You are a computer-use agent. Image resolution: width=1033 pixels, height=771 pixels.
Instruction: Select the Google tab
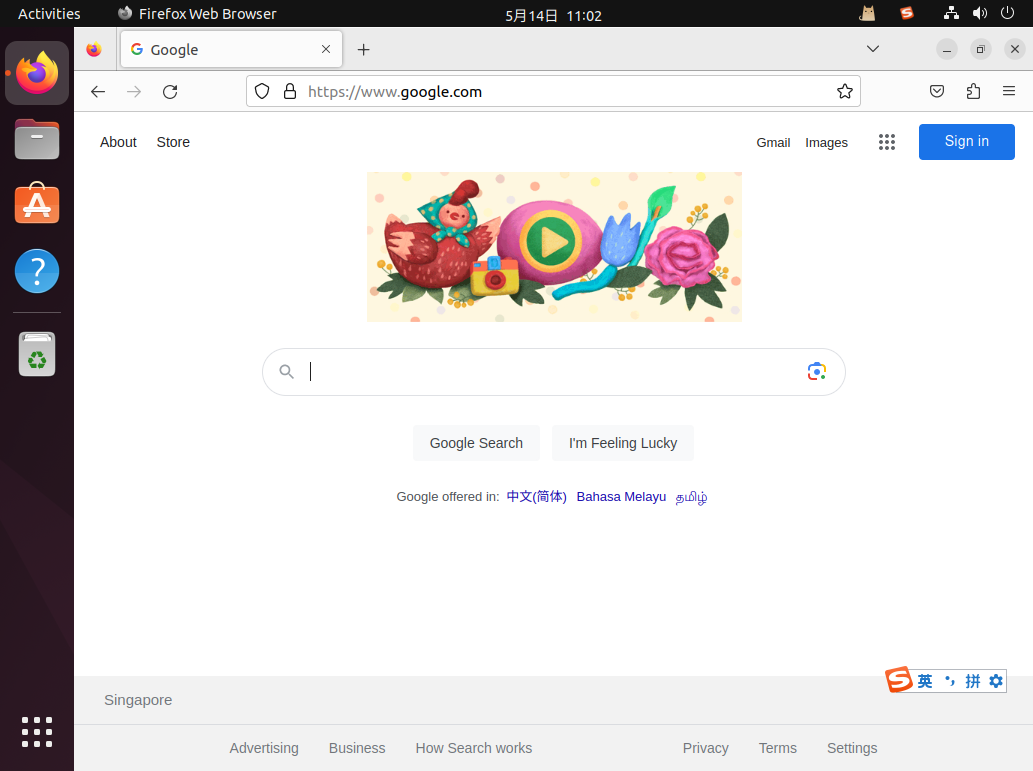(x=231, y=49)
